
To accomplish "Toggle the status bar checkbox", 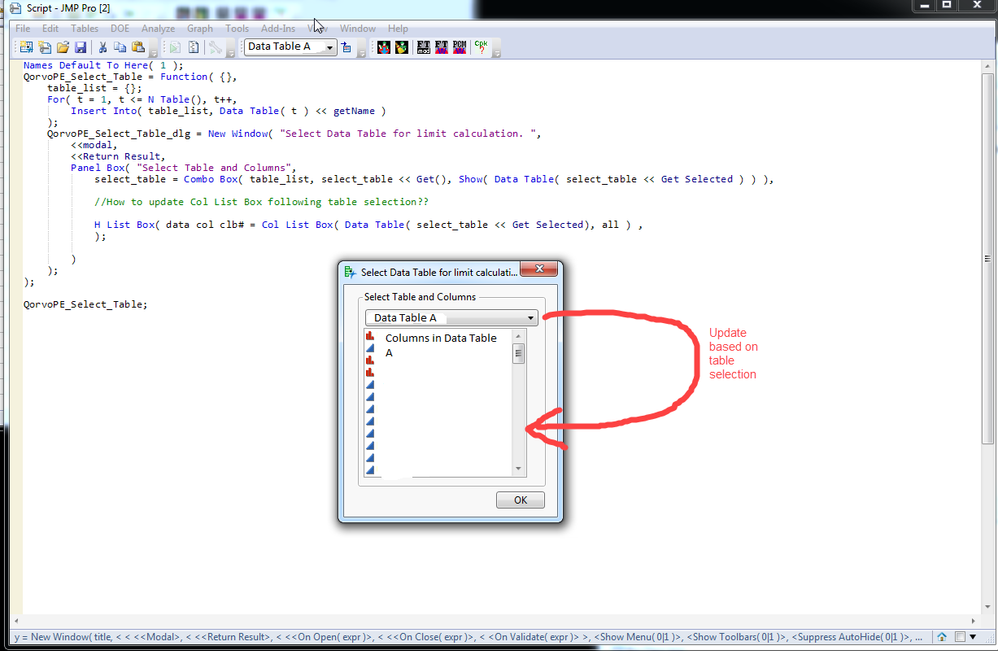I will click(960, 636).
